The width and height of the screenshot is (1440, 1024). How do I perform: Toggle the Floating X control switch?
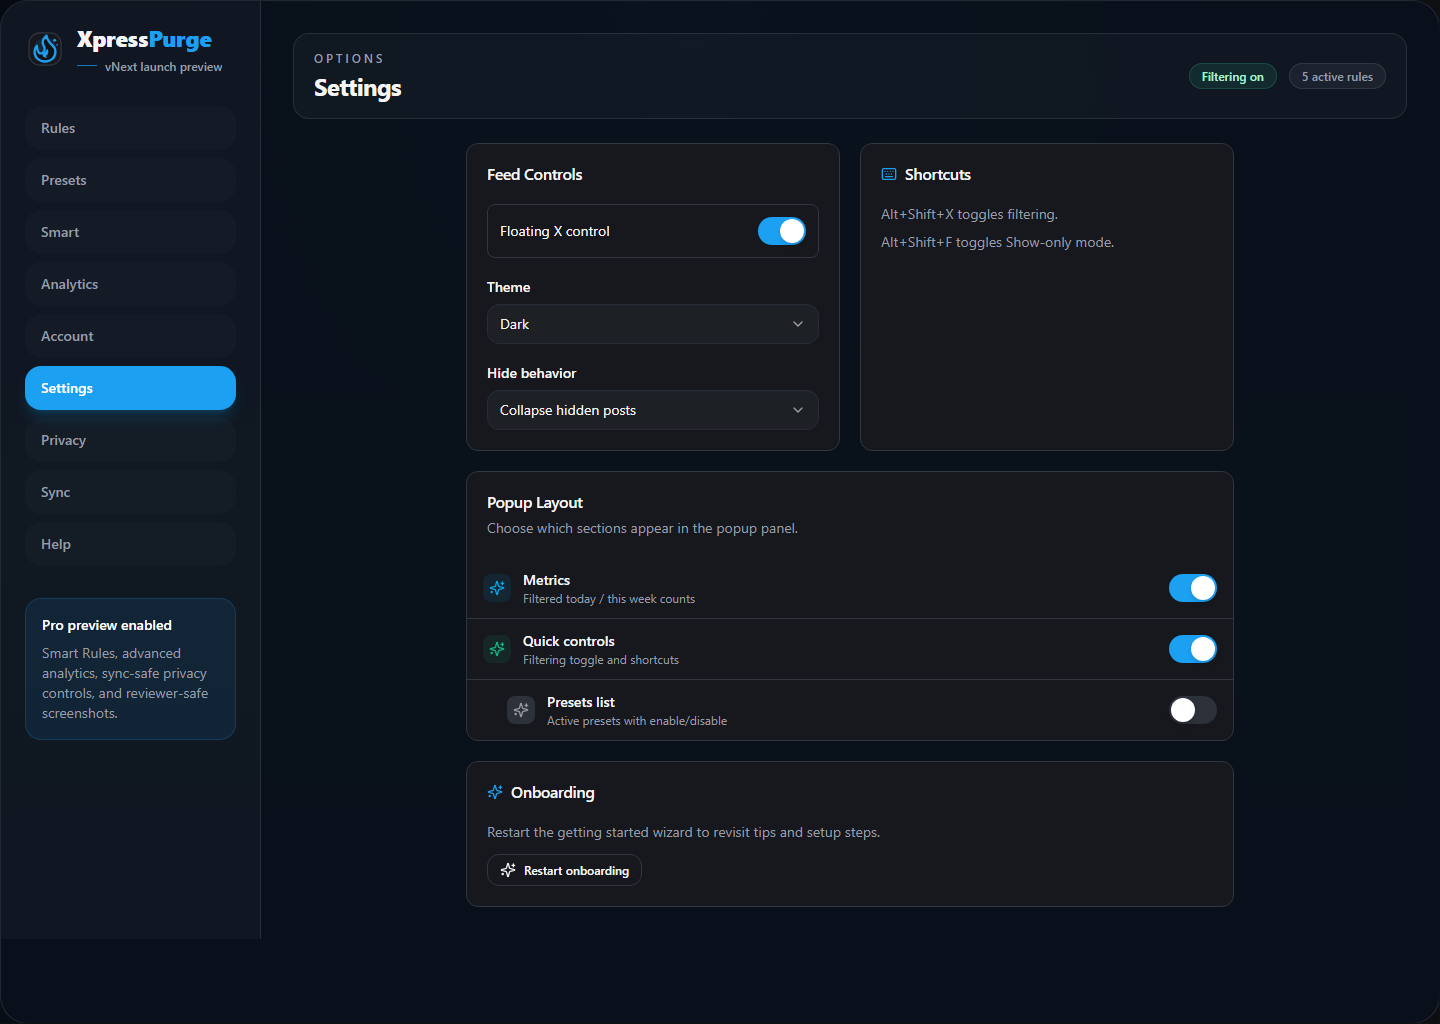[x=782, y=231]
